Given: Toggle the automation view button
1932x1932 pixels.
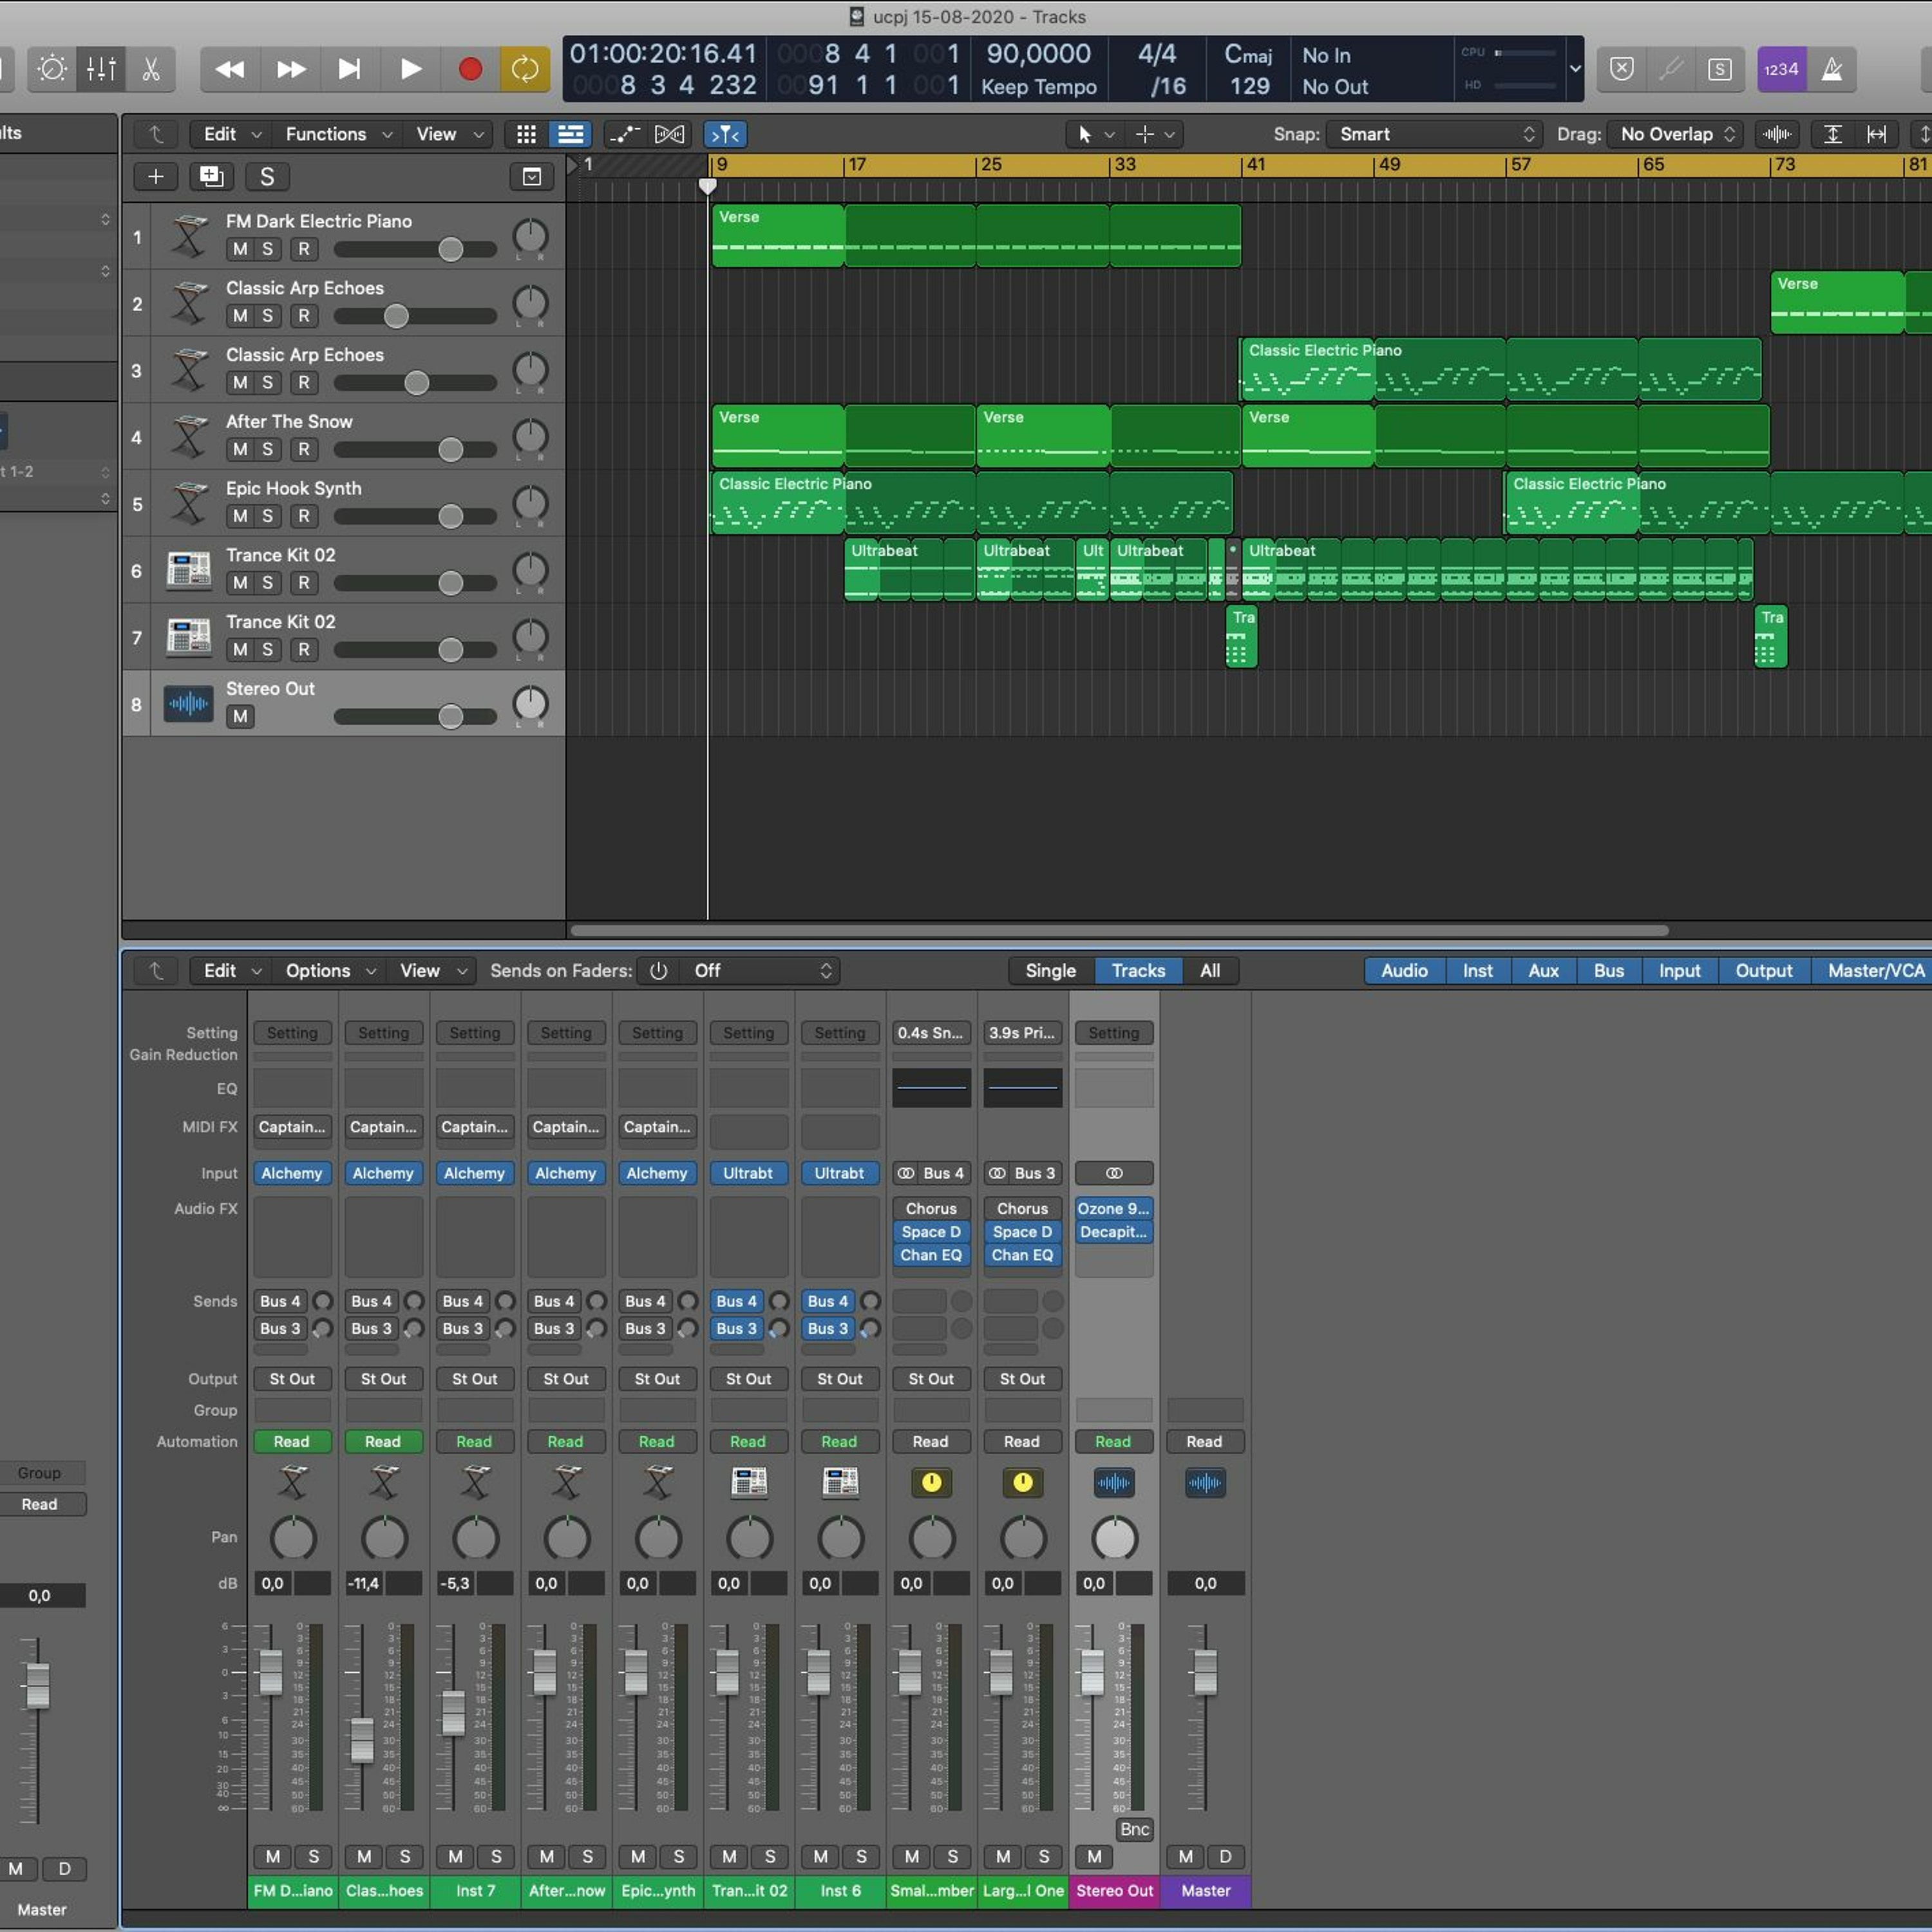Looking at the screenshot, I should coord(624,134).
